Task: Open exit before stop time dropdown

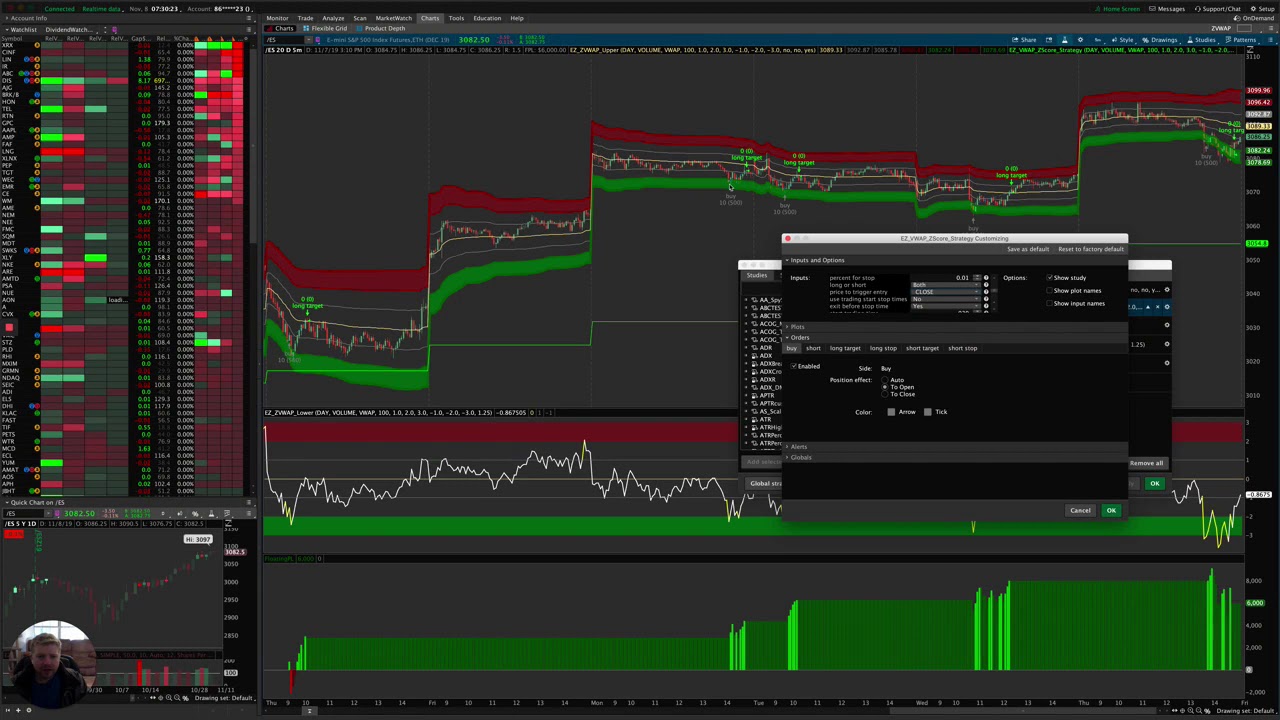Action: pos(944,307)
